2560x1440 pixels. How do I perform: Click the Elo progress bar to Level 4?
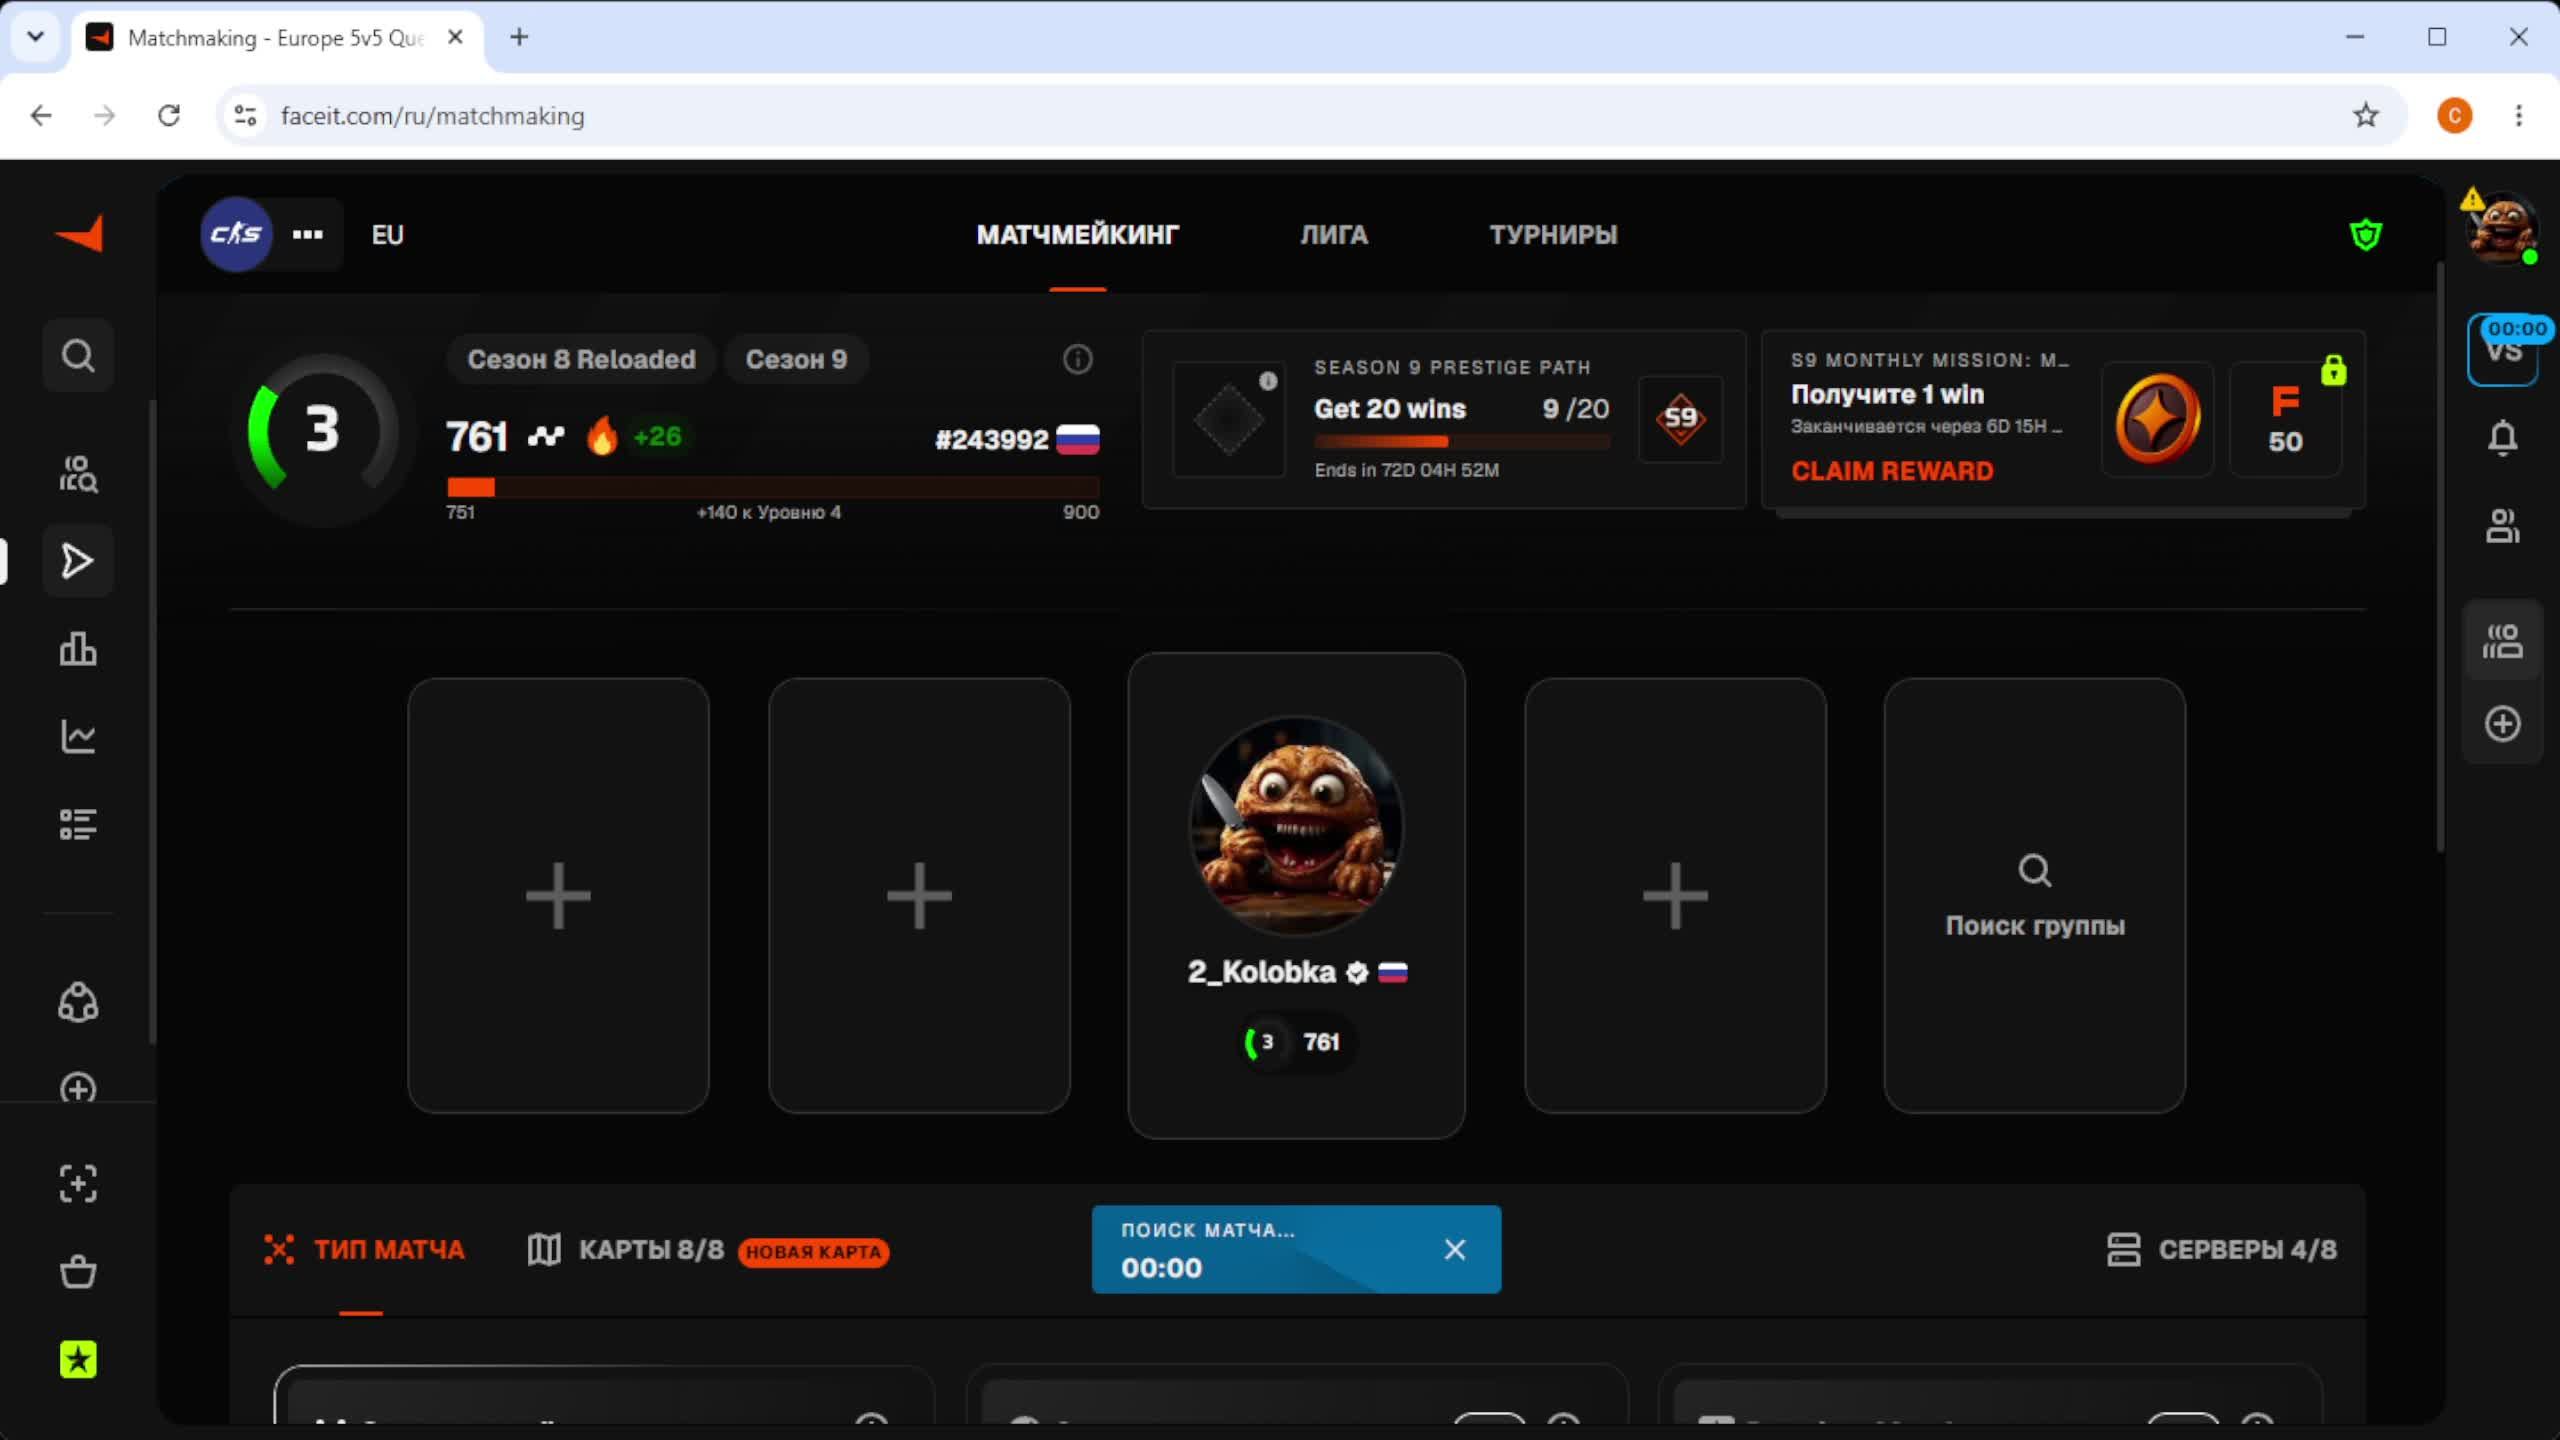tap(773, 487)
